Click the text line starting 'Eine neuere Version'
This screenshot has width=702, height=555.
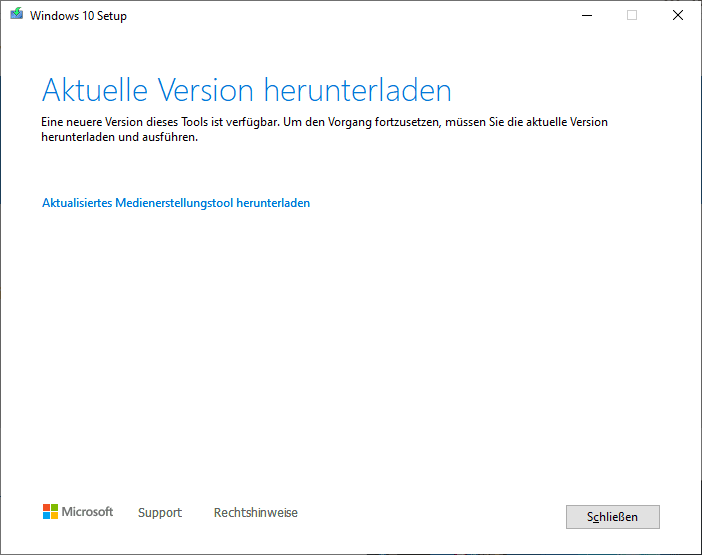click(325, 122)
